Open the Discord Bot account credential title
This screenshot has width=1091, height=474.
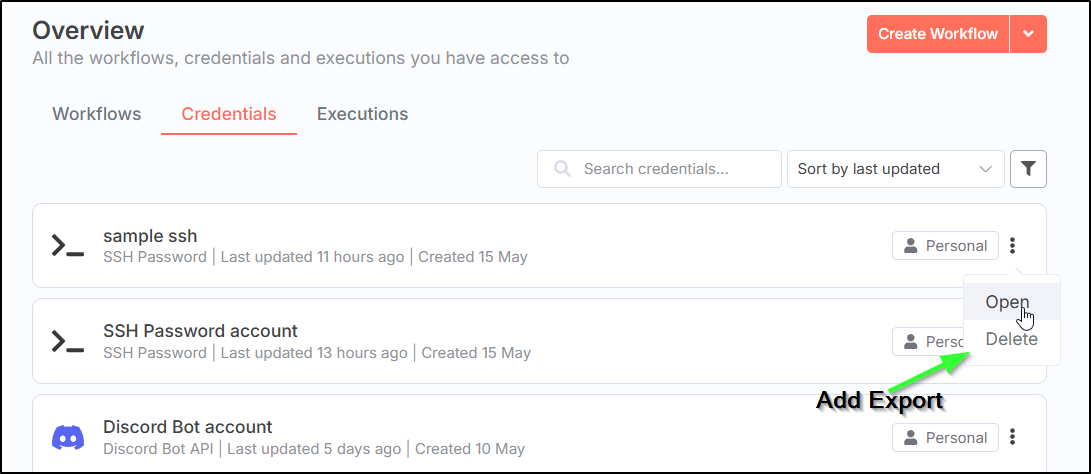pyautogui.click(x=188, y=427)
